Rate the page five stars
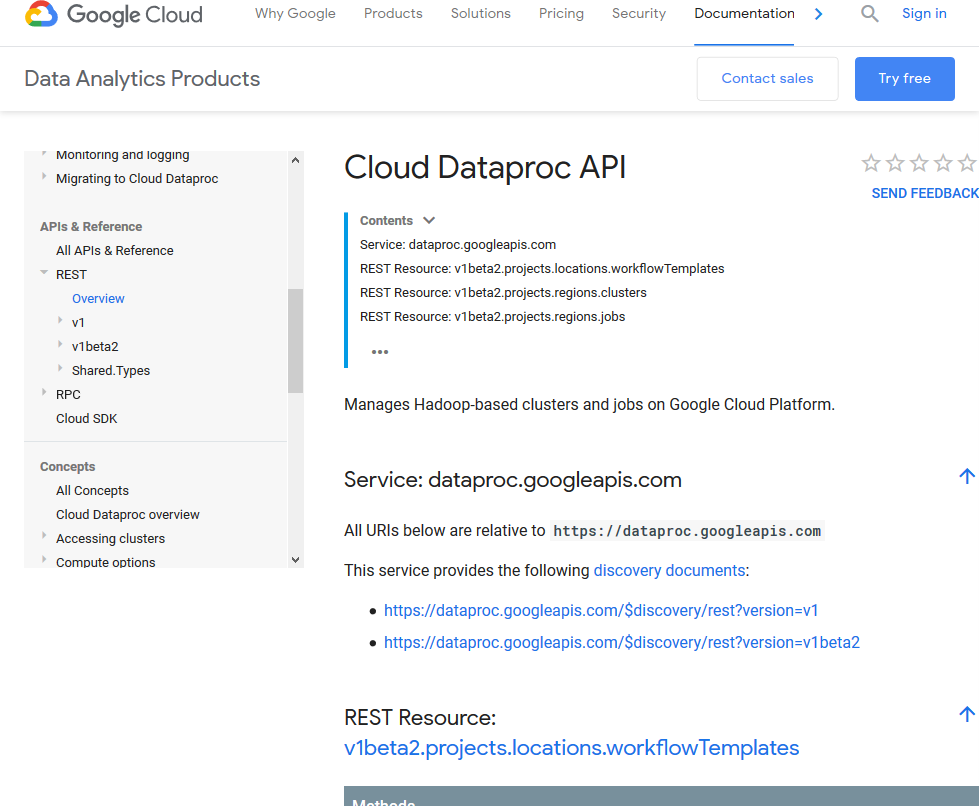This screenshot has width=979, height=806. click(x=967, y=163)
